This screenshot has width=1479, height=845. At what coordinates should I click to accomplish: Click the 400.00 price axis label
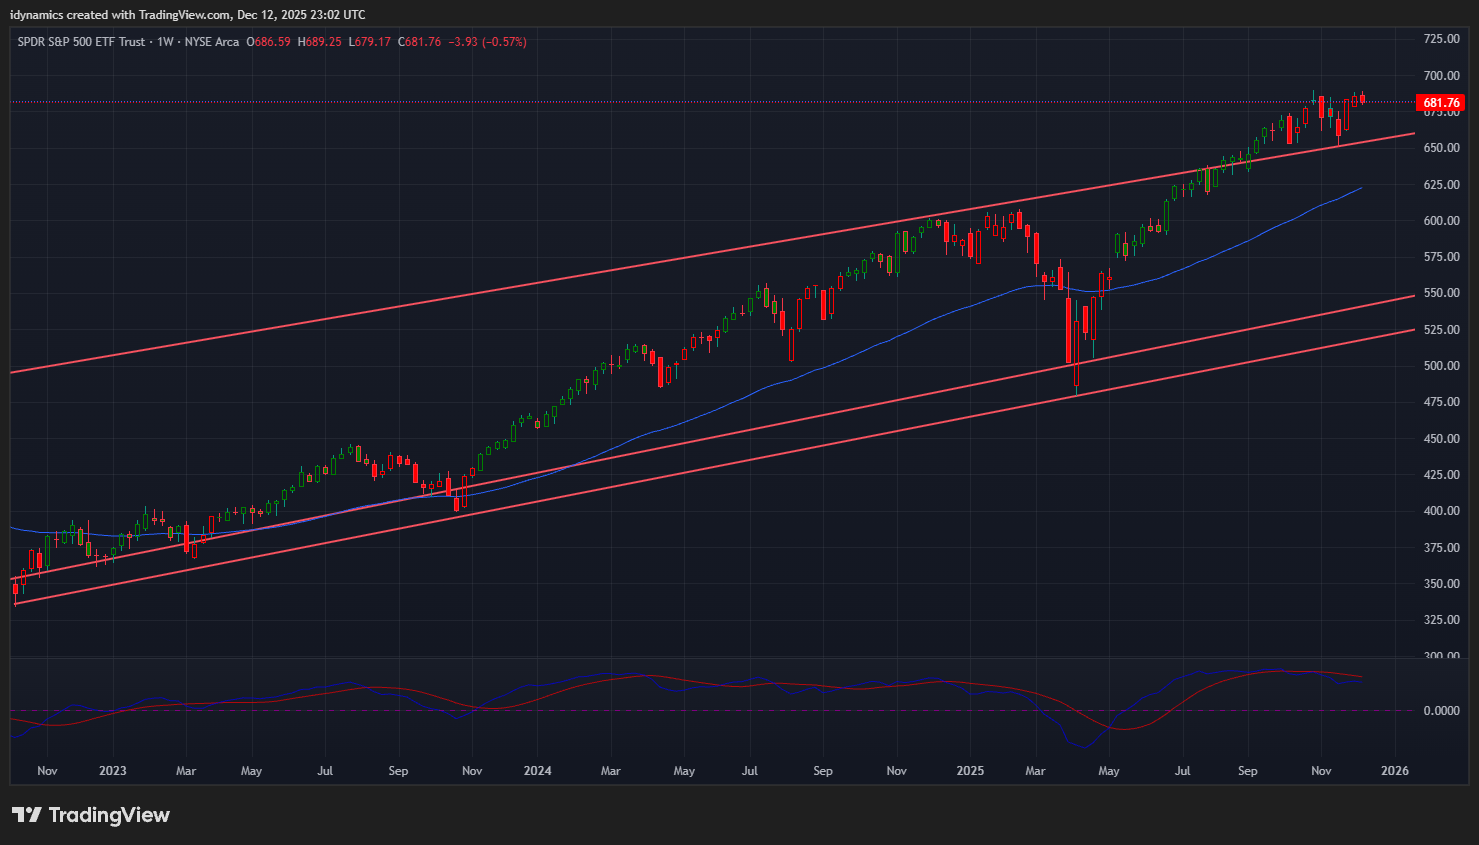point(1441,511)
